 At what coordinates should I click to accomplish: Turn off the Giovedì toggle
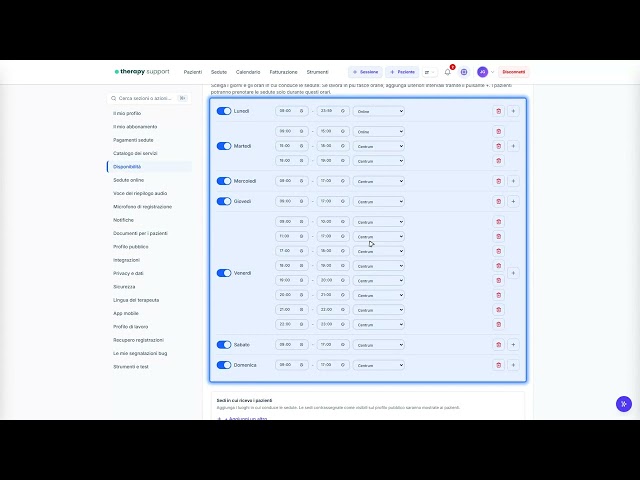(x=224, y=201)
